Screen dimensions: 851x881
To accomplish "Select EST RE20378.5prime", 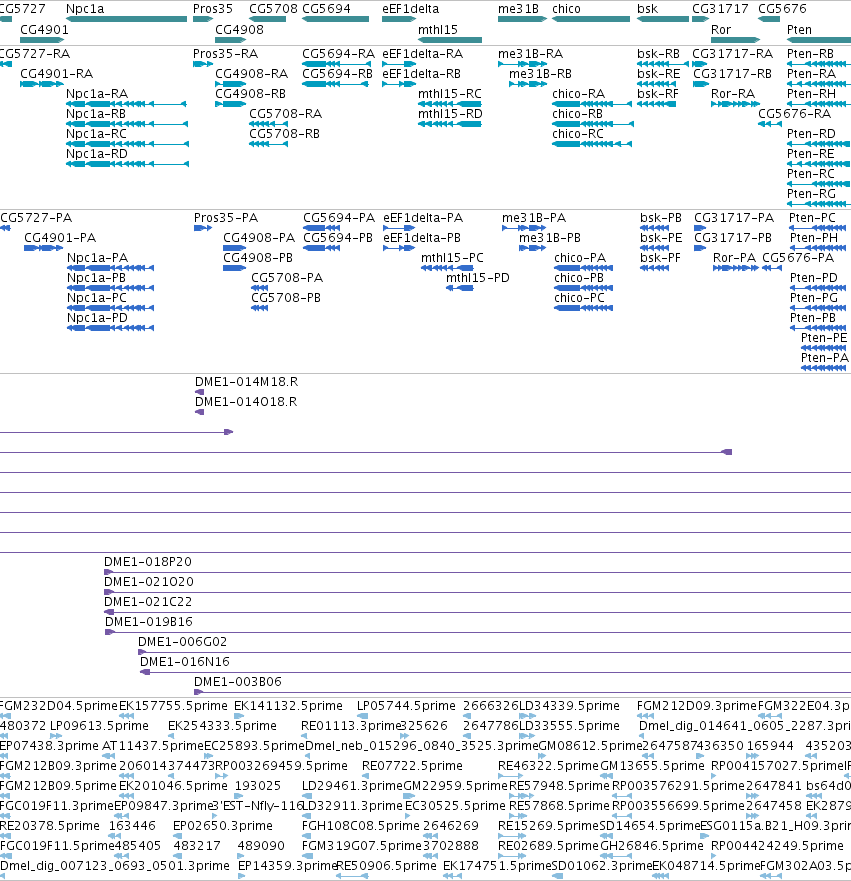I will tap(50, 826).
